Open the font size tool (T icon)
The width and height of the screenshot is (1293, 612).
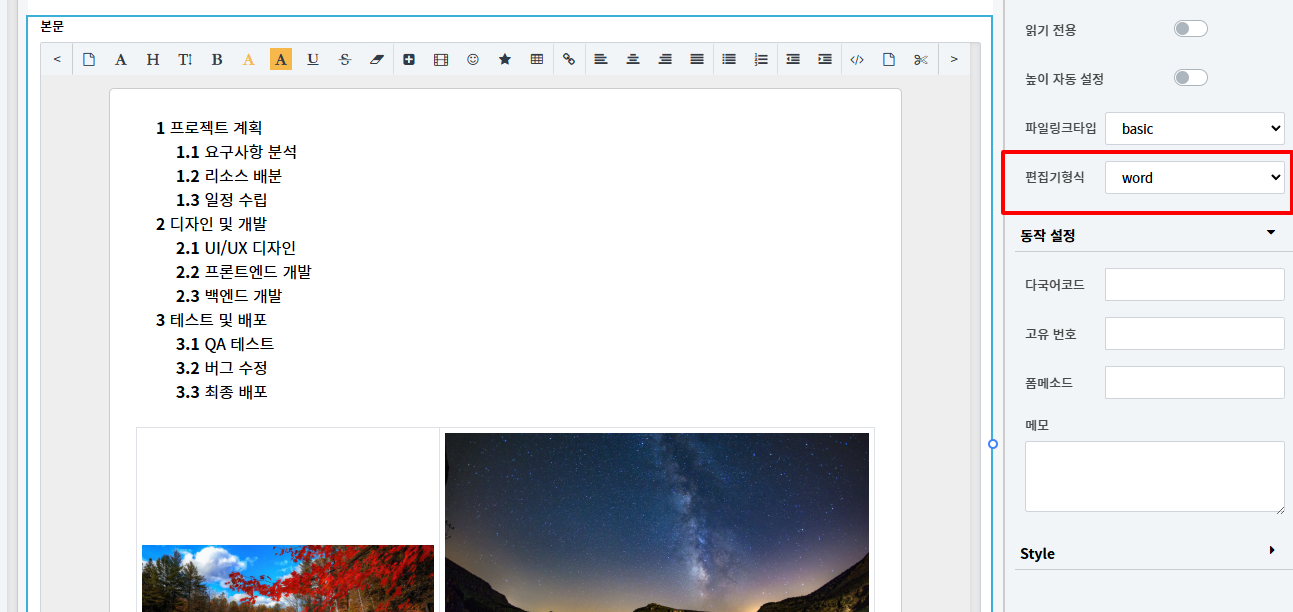[185, 60]
